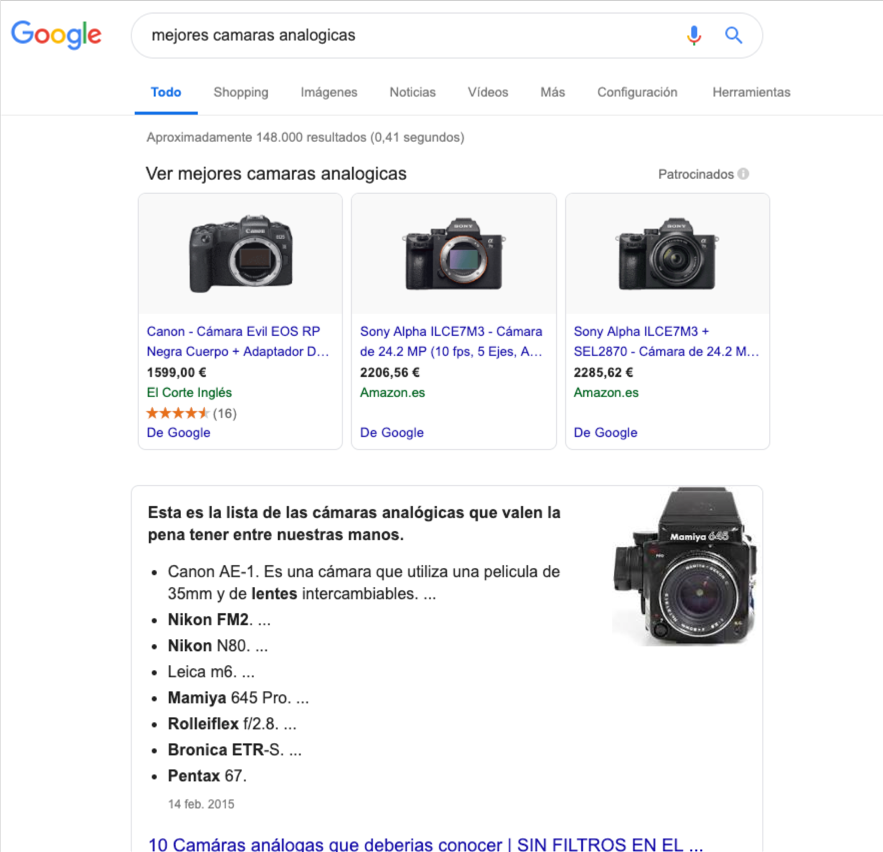The height and width of the screenshot is (852, 883).
Task: Click the search field with mejores camaras analogicas
Action: pyautogui.click(x=405, y=35)
